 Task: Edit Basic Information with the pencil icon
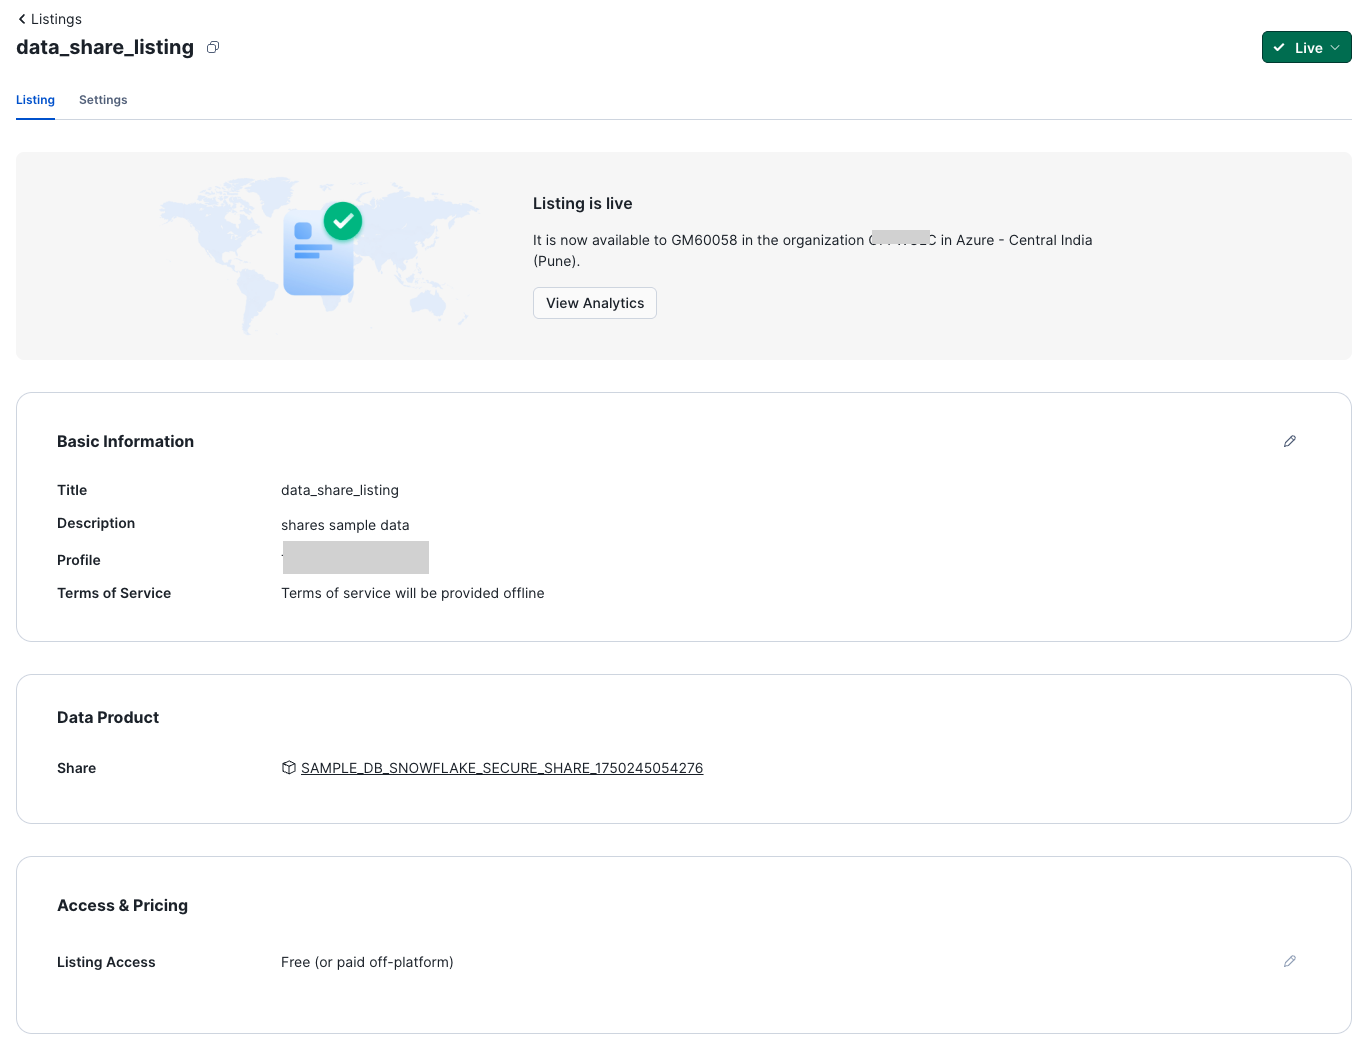pyautogui.click(x=1289, y=441)
